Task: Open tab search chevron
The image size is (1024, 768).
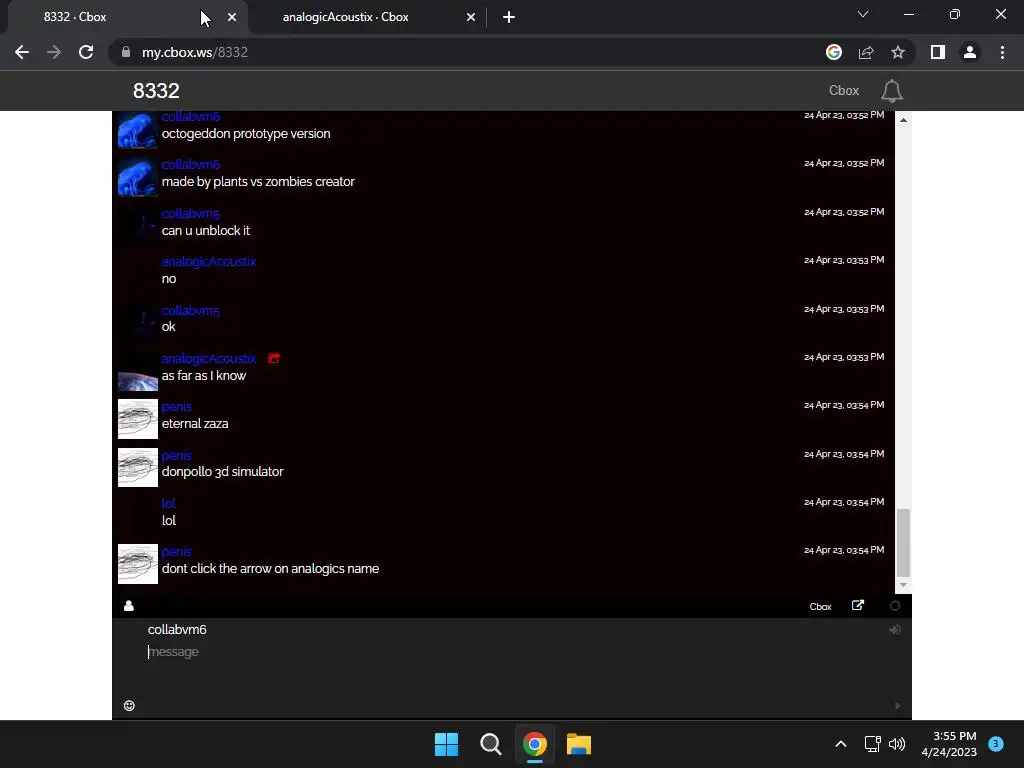Action: tap(863, 14)
